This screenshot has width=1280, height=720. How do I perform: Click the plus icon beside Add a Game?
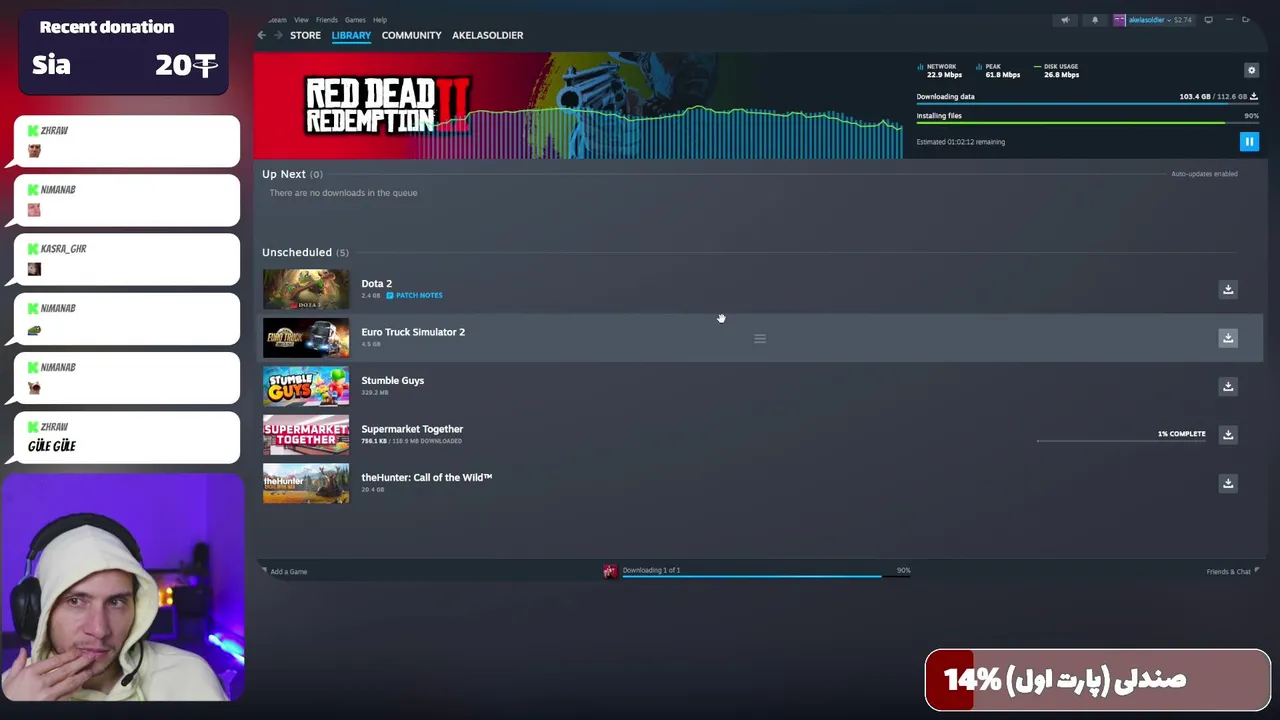(264, 571)
